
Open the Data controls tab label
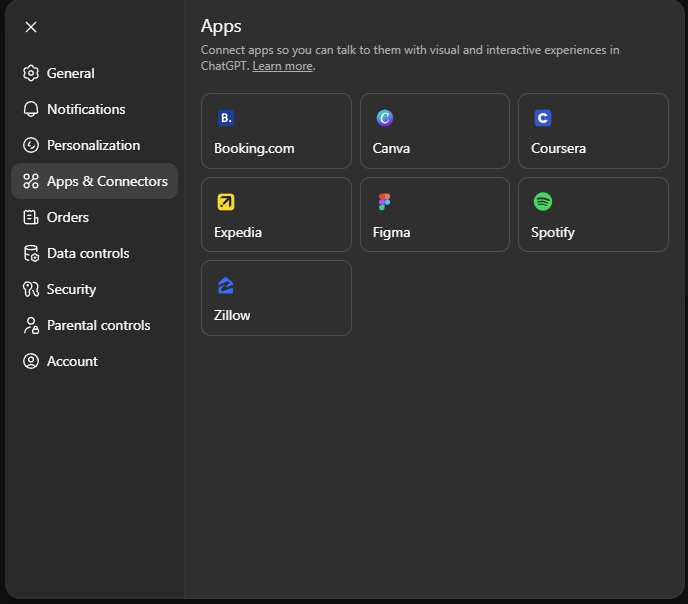[88, 253]
